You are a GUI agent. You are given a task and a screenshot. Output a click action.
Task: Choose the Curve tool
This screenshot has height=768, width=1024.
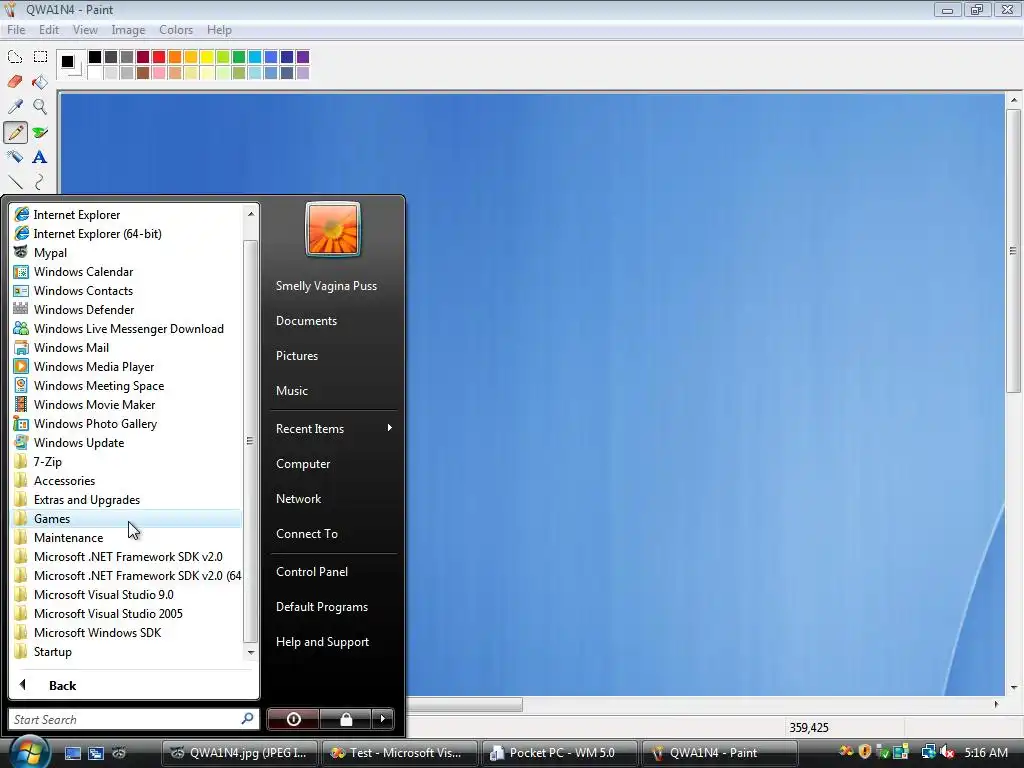tap(40, 182)
